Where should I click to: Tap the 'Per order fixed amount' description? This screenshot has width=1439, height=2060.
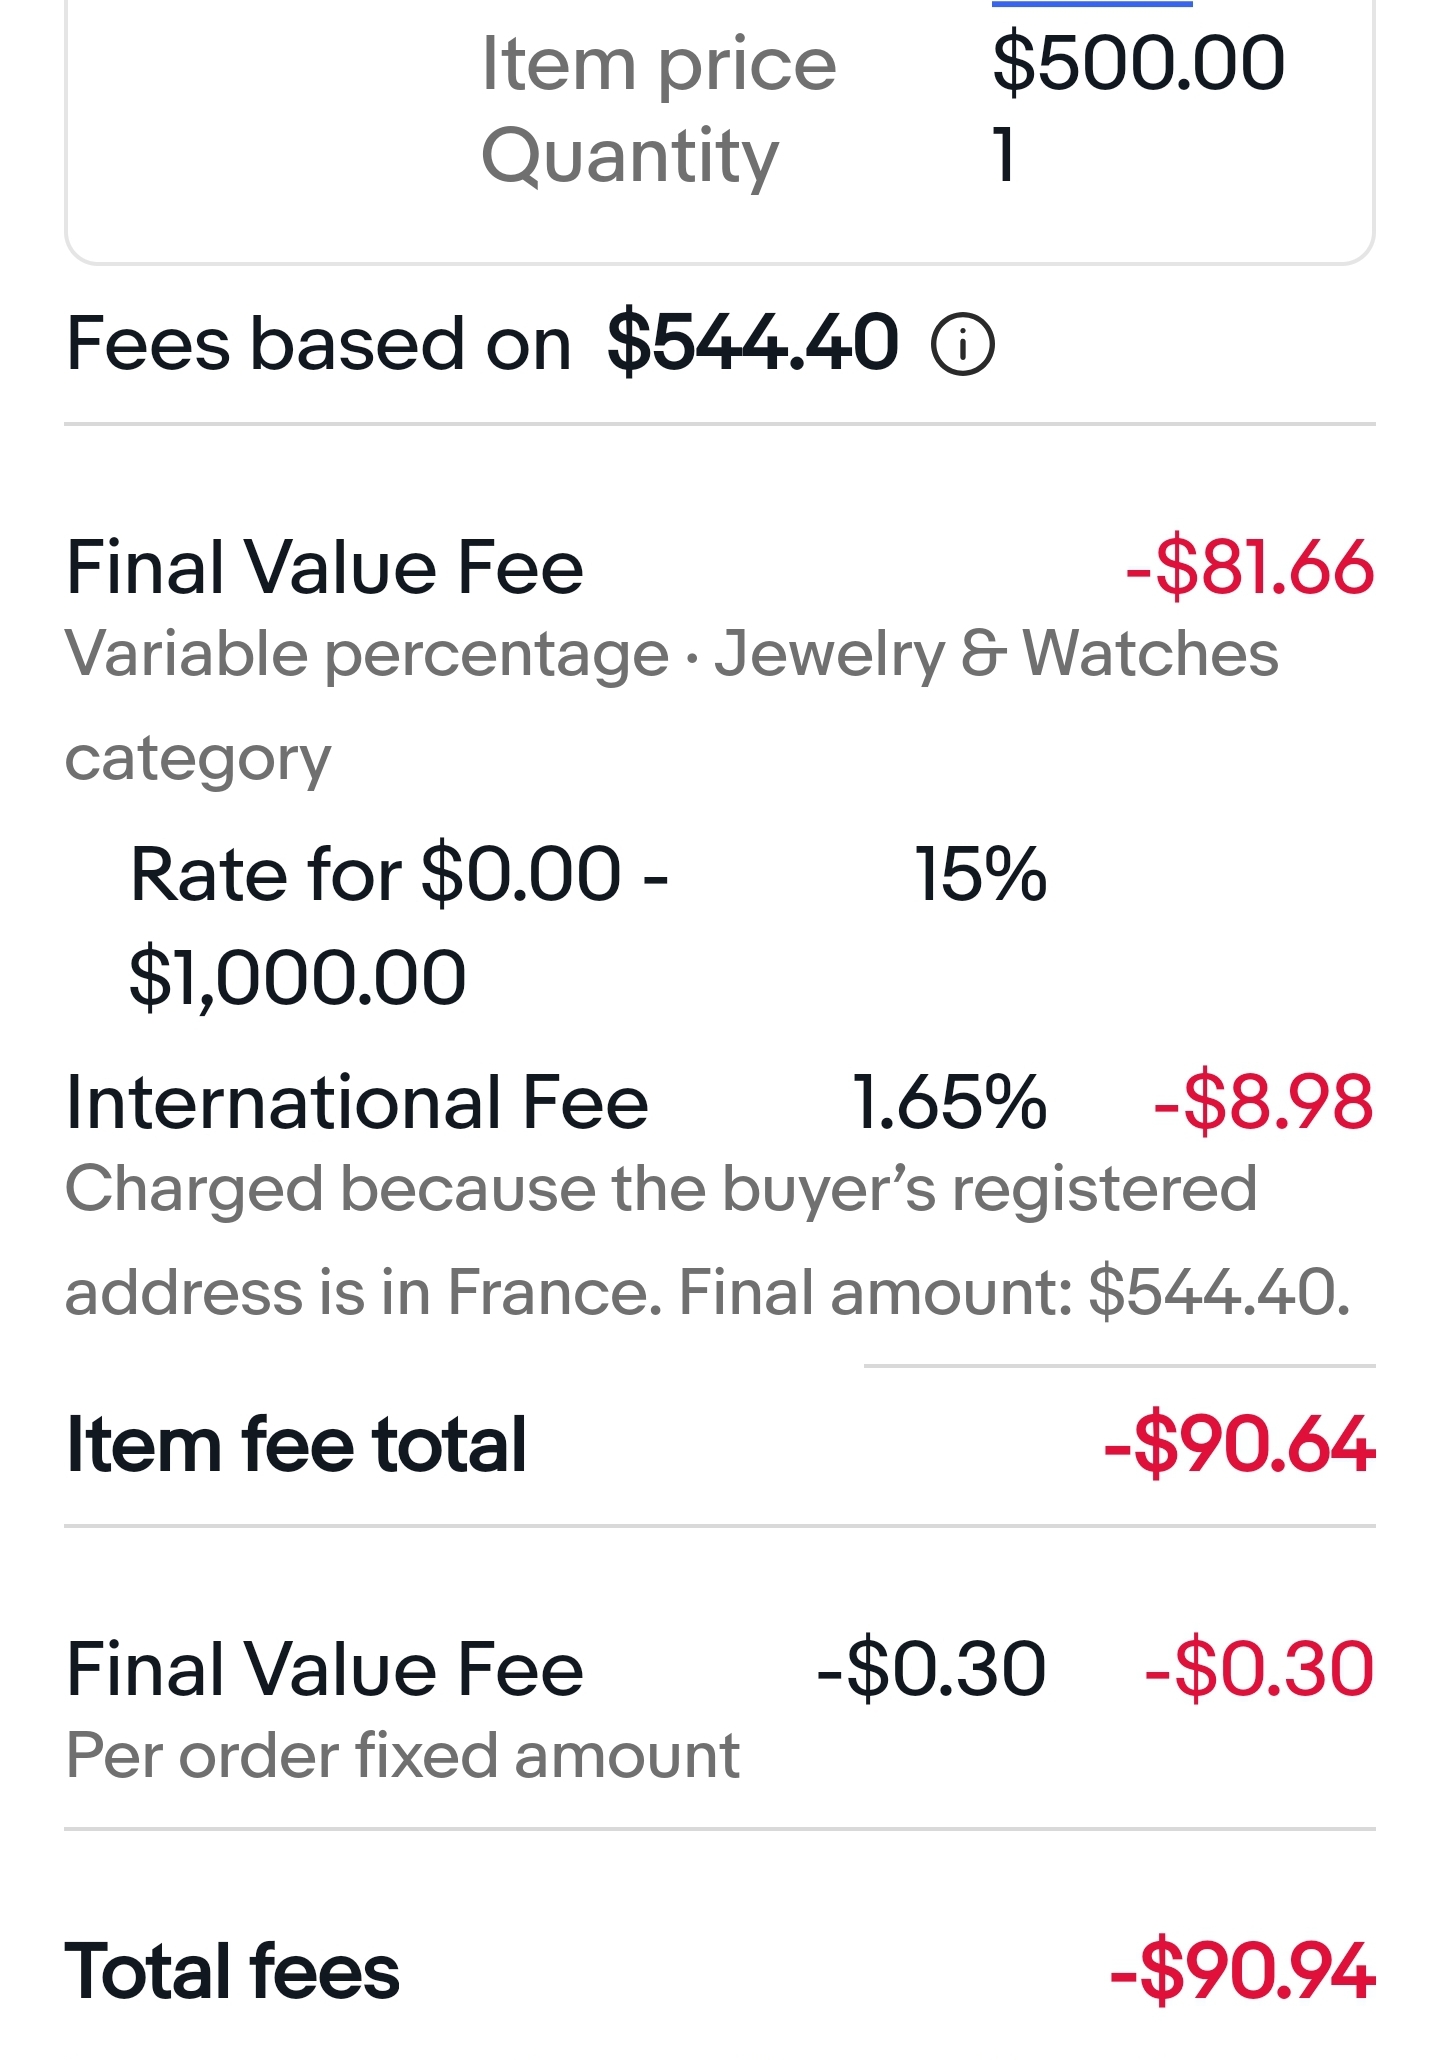pos(402,1755)
